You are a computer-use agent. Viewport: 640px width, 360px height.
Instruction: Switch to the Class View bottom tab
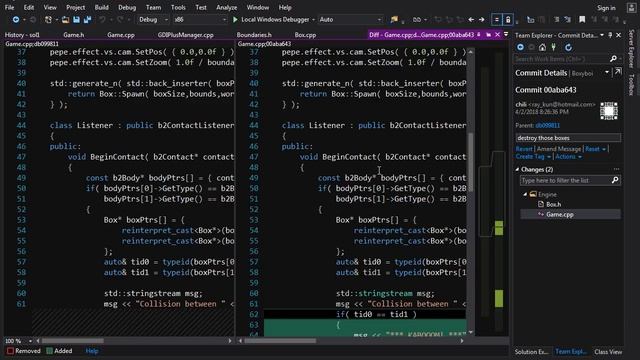click(608, 352)
